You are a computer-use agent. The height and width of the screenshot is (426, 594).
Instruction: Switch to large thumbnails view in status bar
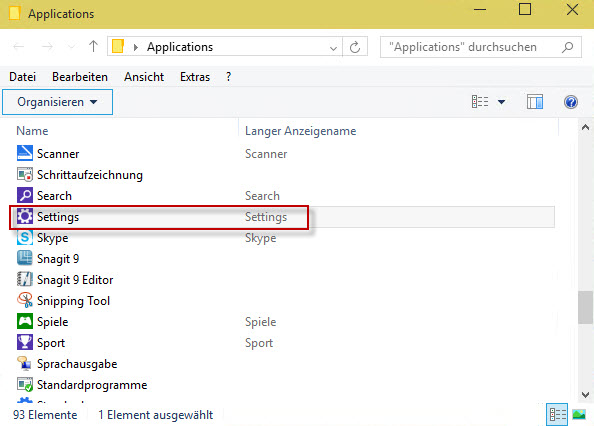(579, 415)
